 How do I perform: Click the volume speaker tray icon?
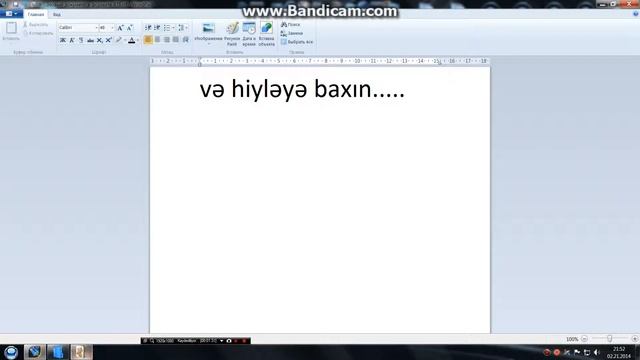(x=597, y=352)
